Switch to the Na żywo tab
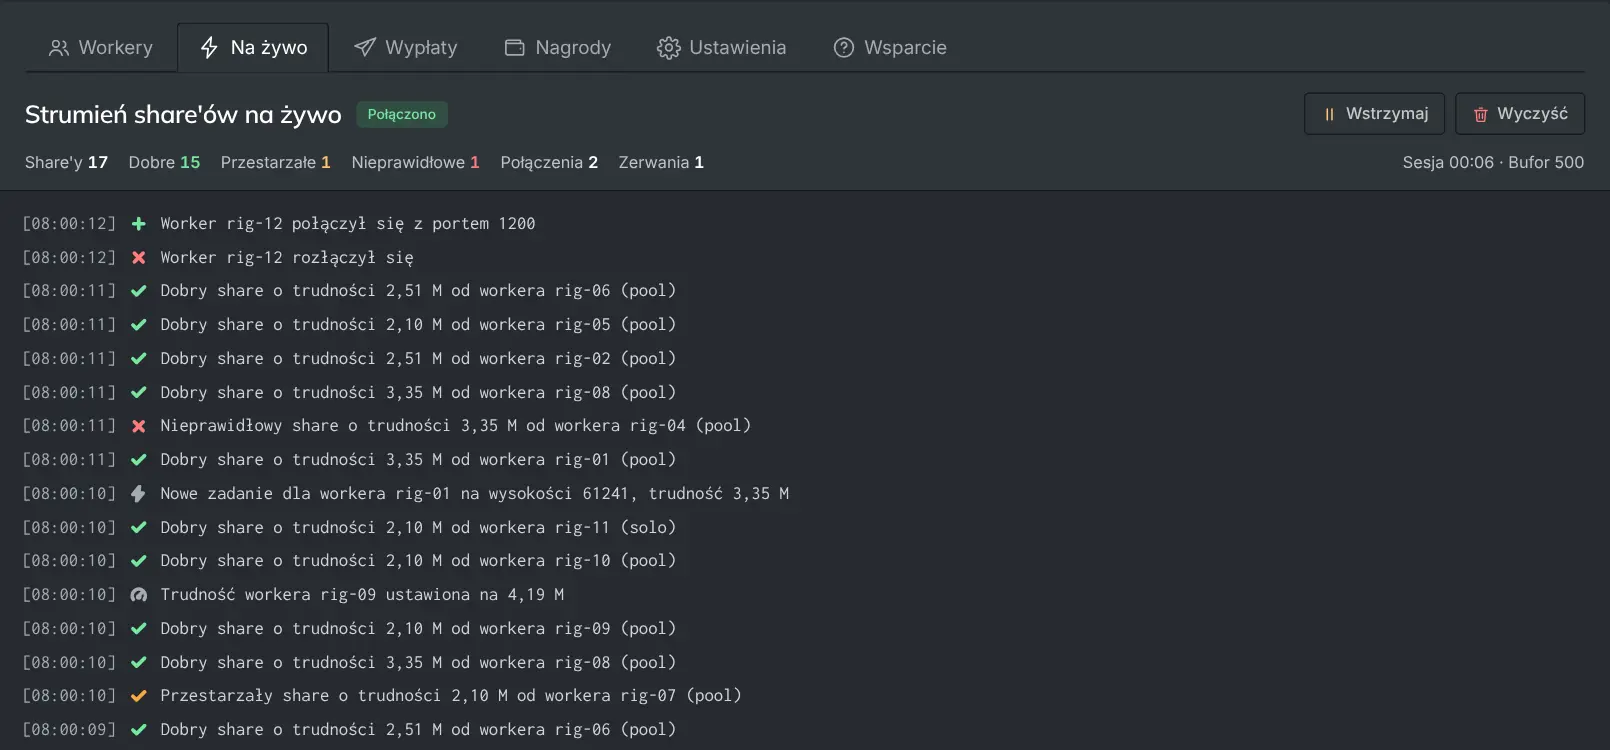1610x750 pixels. [x=253, y=47]
